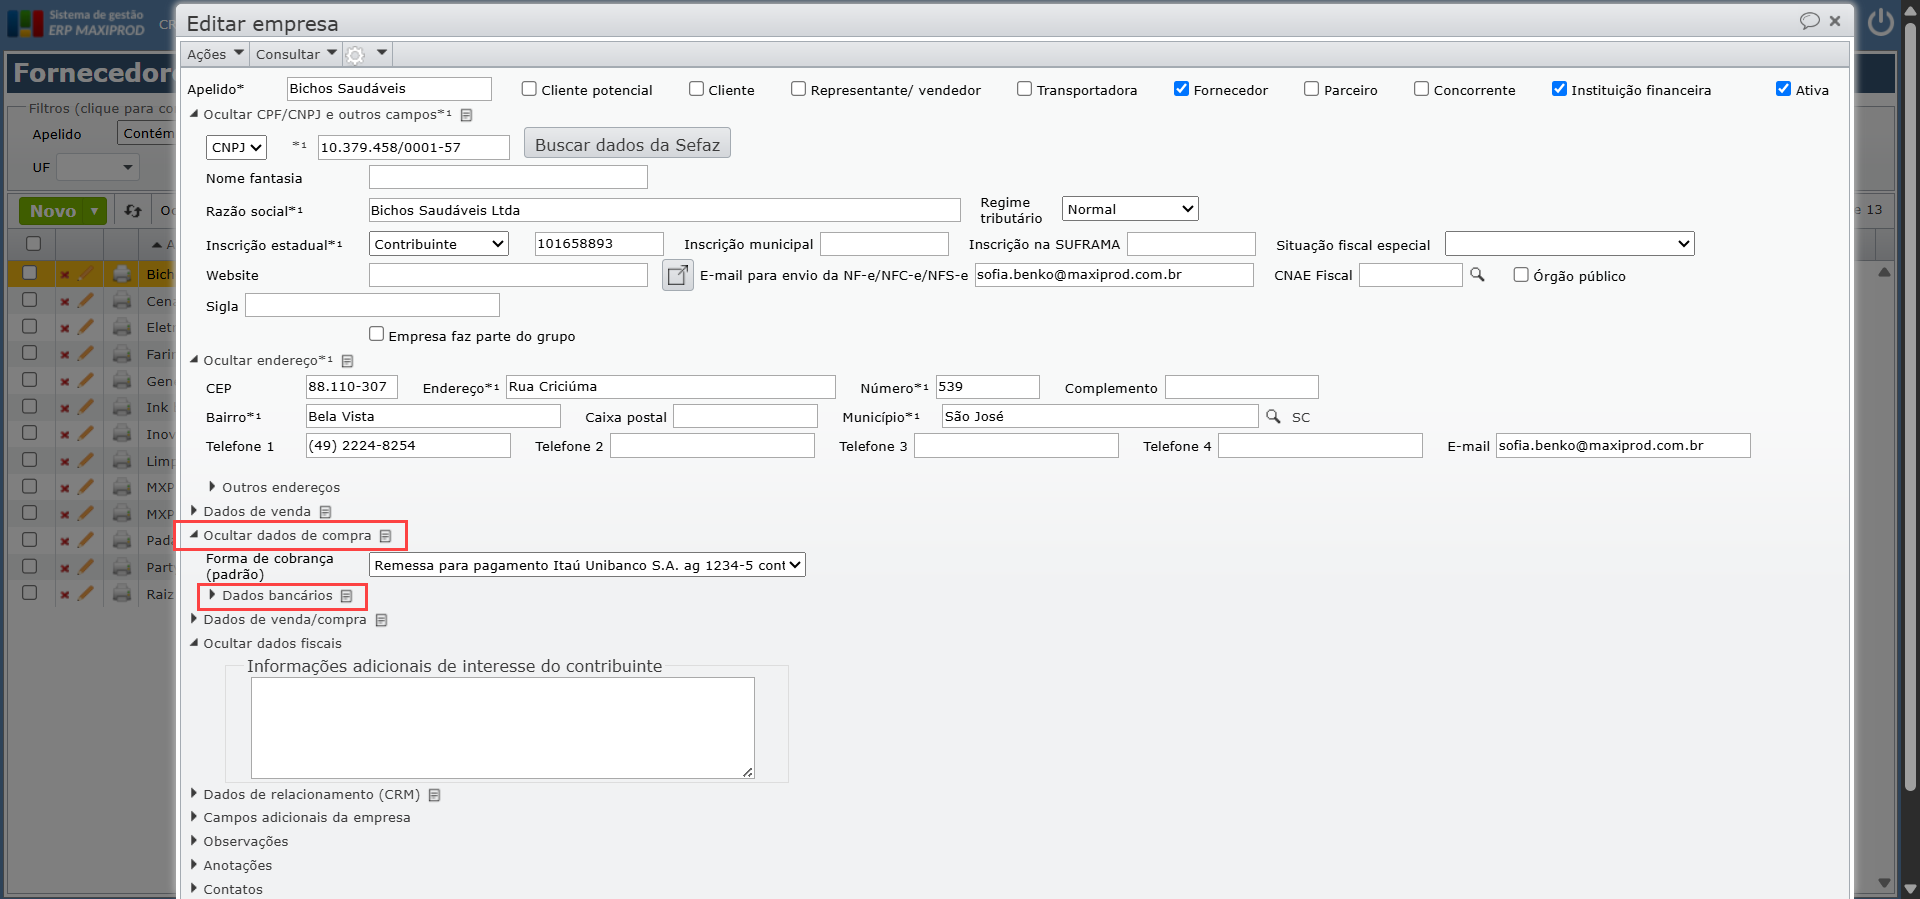Open the comments speech bubble icon
The height and width of the screenshot is (899, 1920).
pos(1809,21)
